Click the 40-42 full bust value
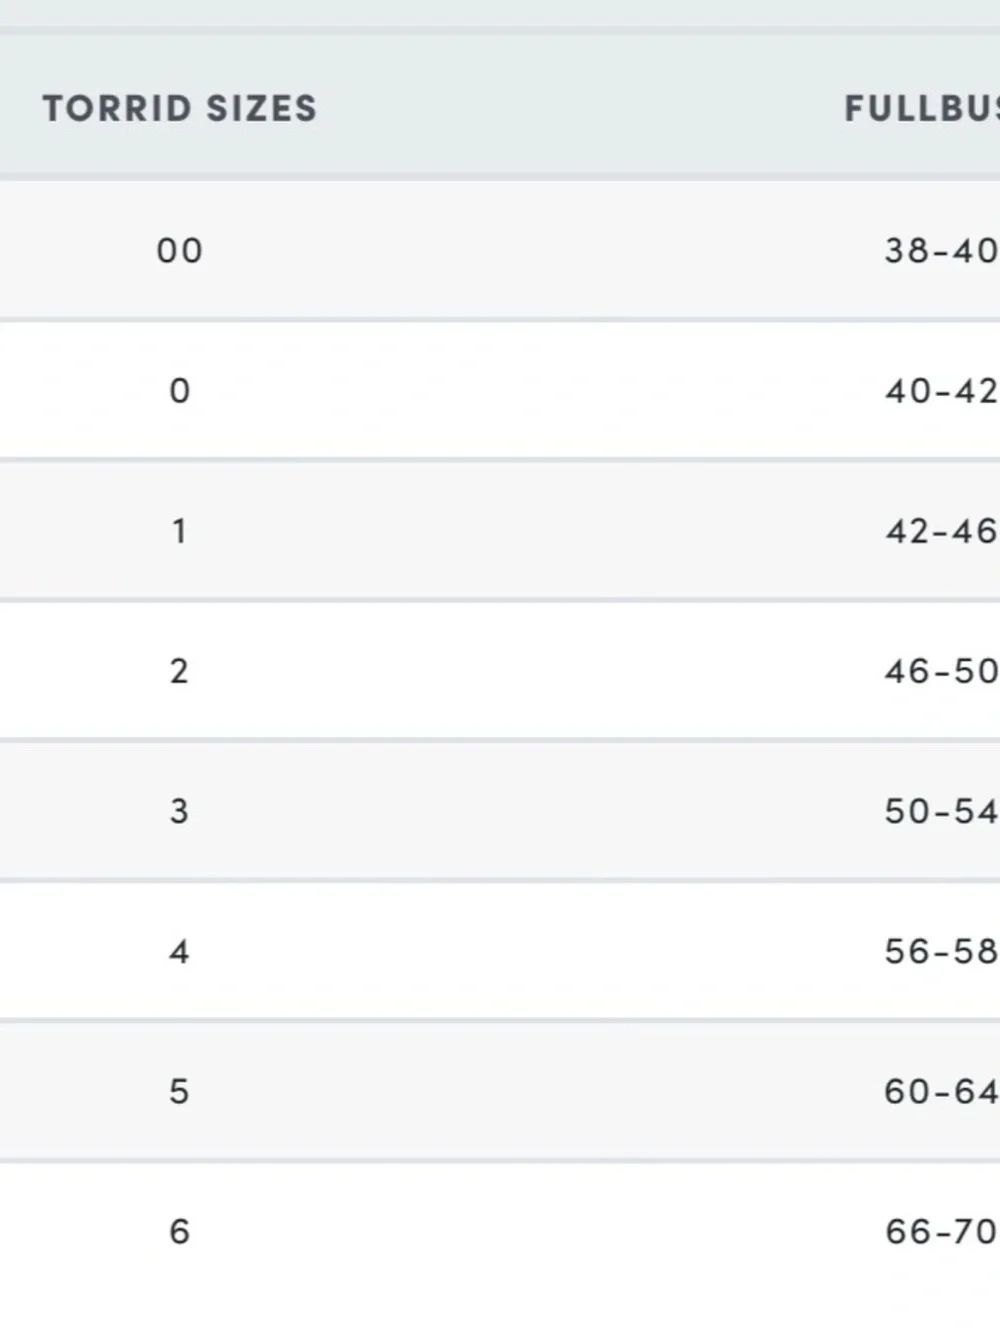Screen dimensions: 1000x1333 [x=941, y=390]
